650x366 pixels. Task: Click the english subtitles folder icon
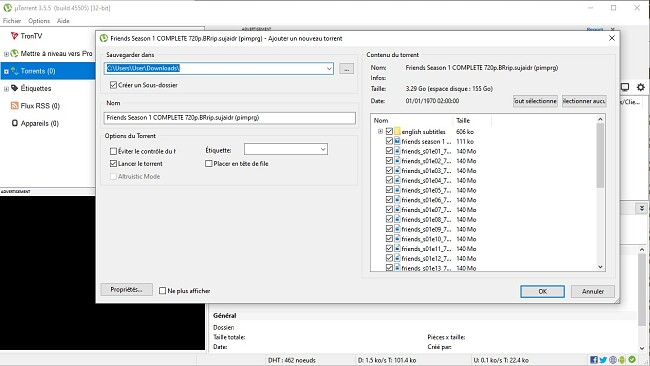(397, 131)
